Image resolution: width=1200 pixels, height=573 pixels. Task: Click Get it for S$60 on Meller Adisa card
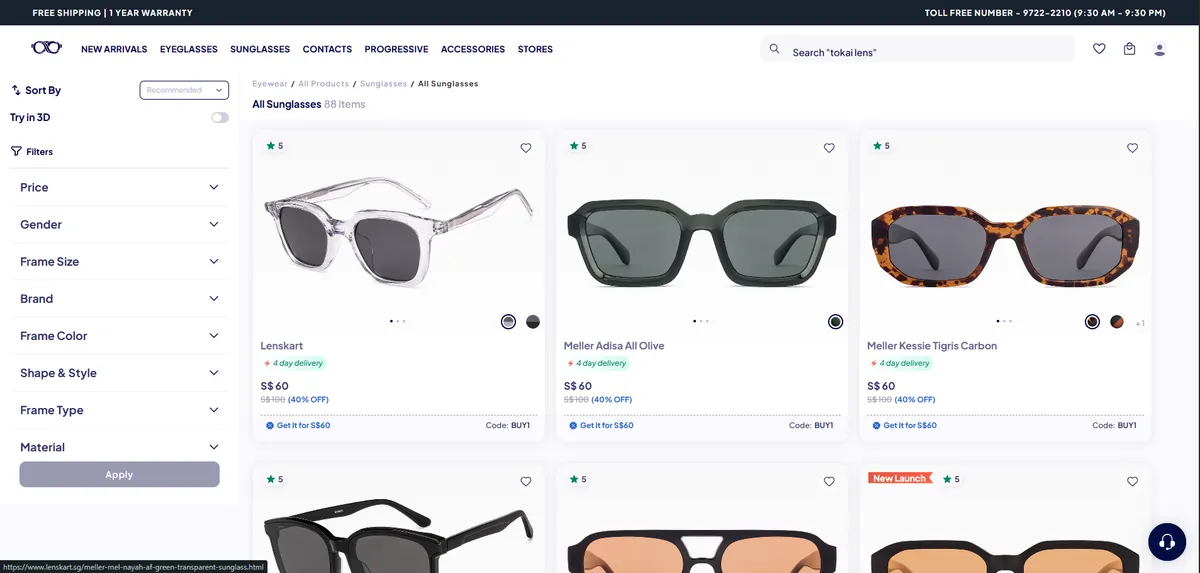(606, 425)
